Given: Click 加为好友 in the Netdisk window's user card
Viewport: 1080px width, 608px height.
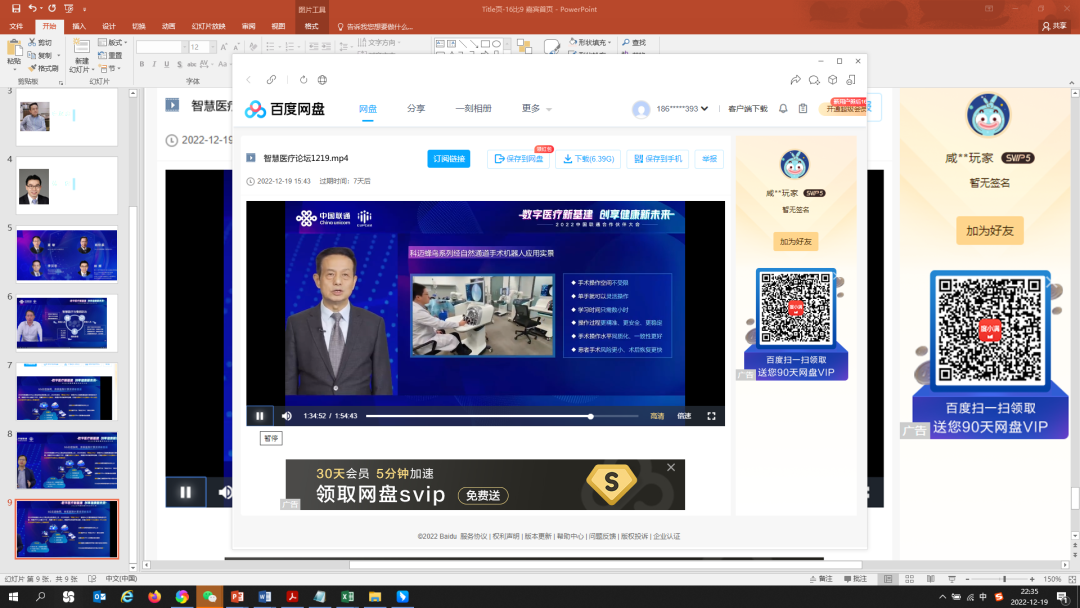Looking at the screenshot, I should coord(796,242).
